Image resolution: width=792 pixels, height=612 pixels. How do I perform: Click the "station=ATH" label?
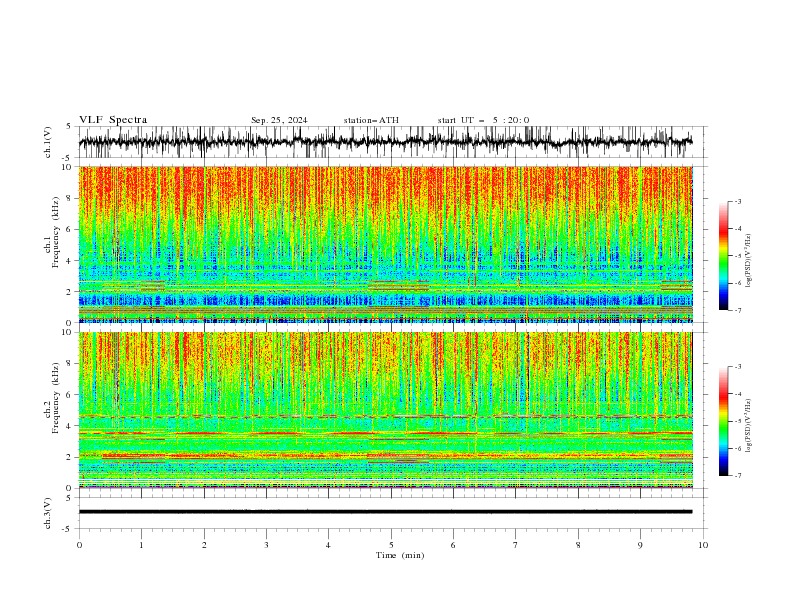click(371, 120)
